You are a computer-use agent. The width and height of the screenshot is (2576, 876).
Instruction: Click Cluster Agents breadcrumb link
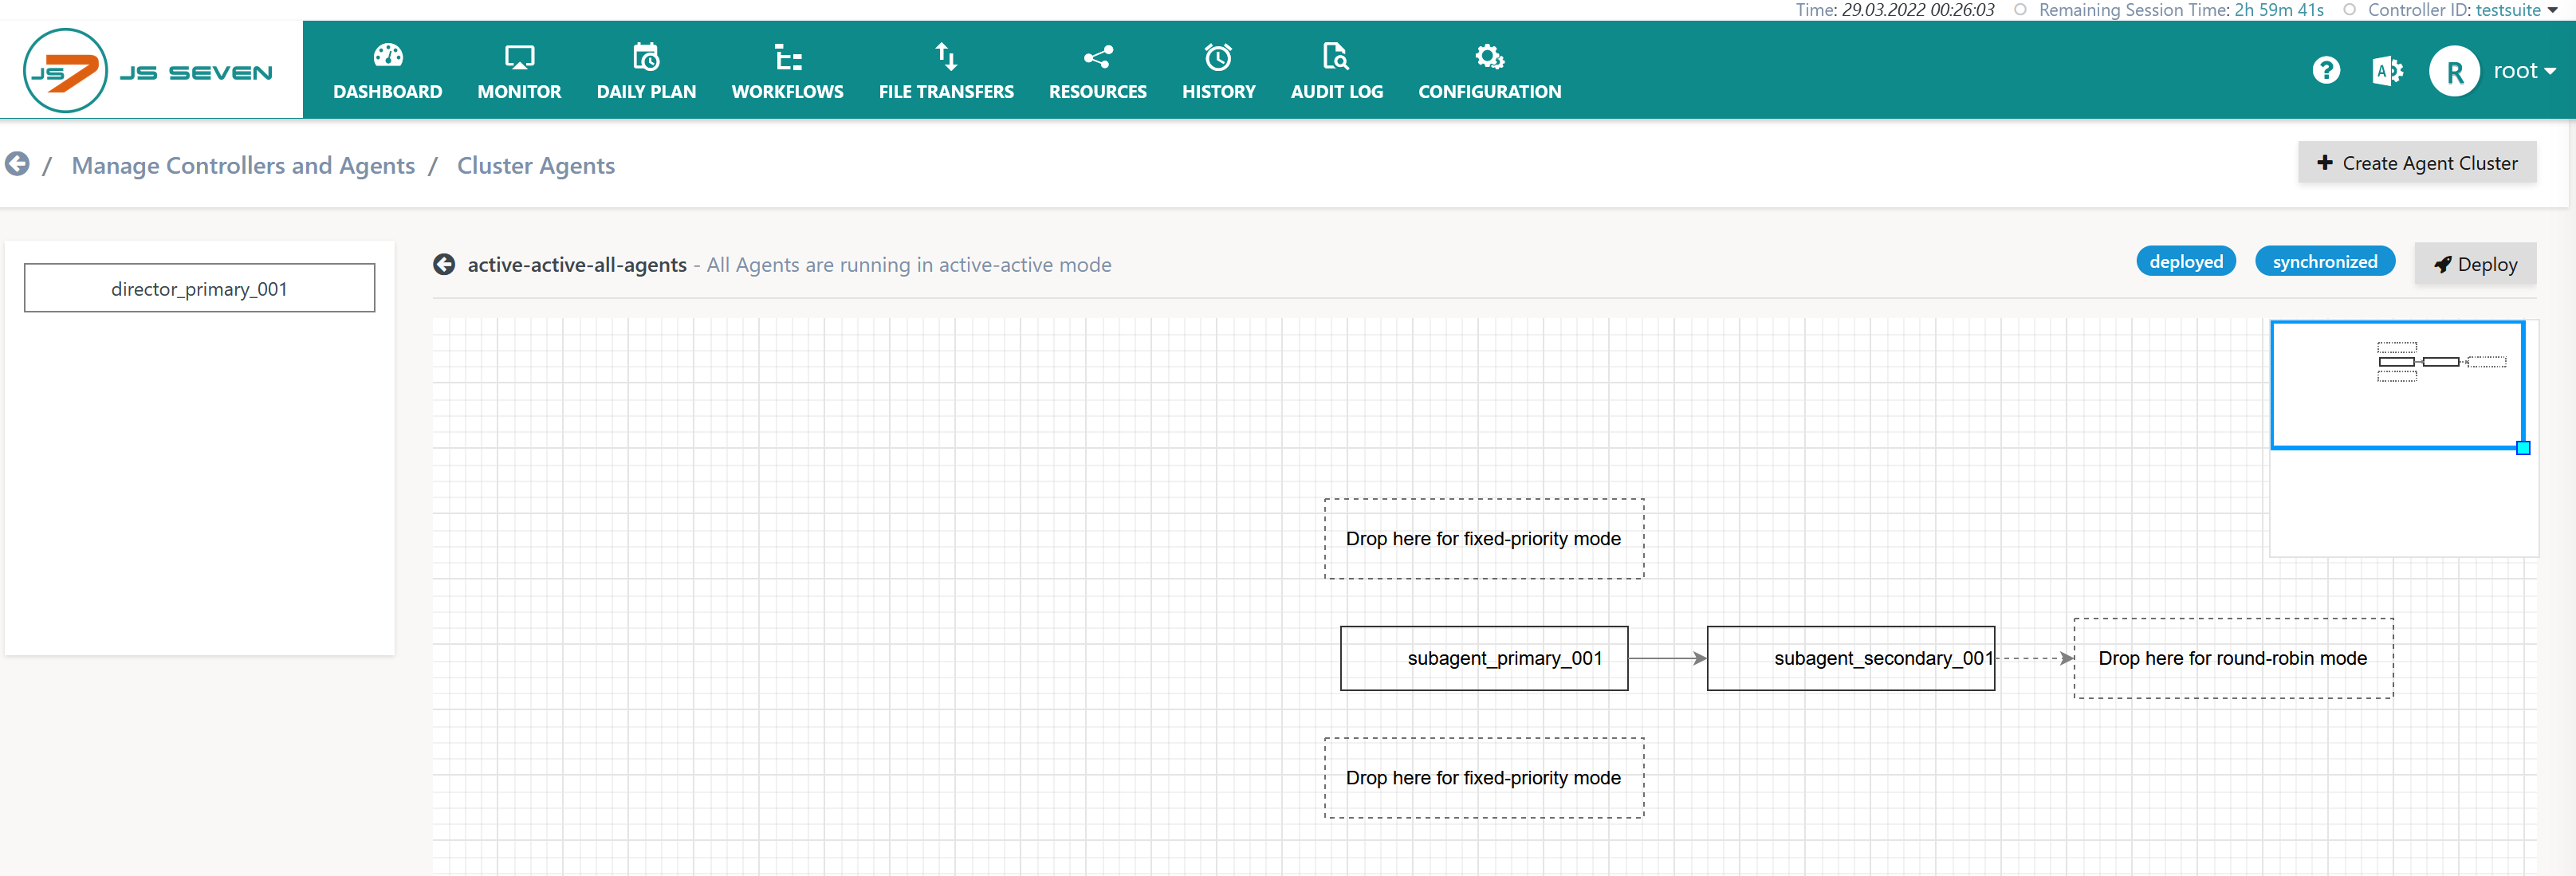click(536, 165)
